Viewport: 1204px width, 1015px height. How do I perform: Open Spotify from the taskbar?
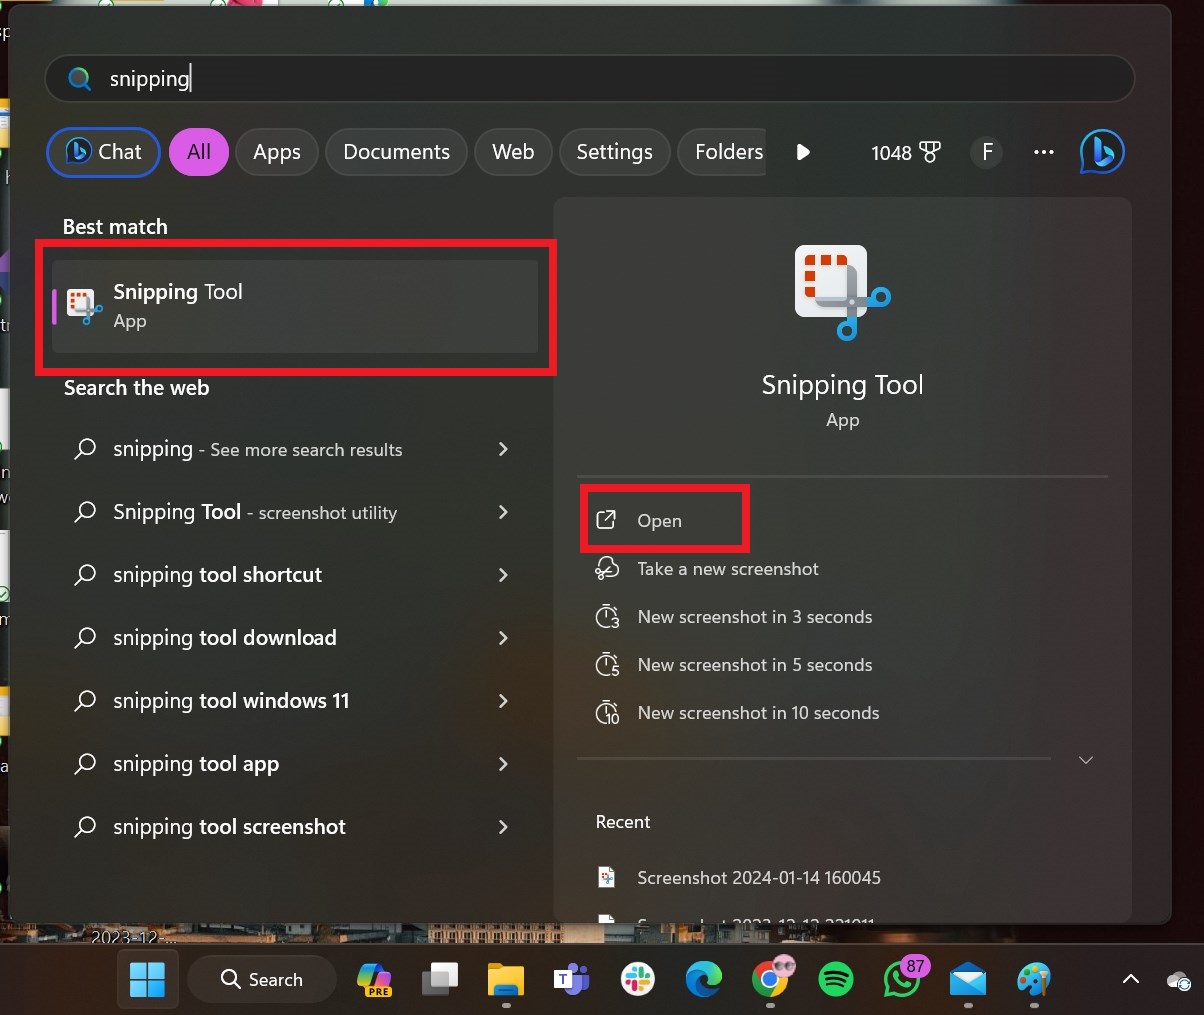click(835, 979)
